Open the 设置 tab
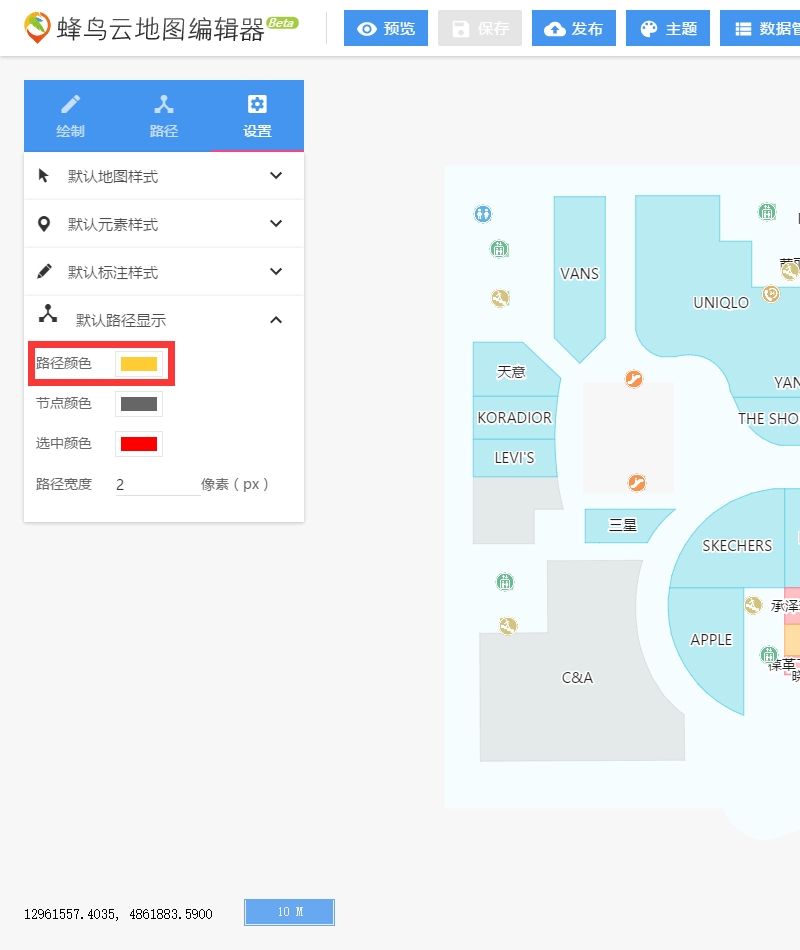Screen dimensions: 800x950 click(x=257, y=116)
